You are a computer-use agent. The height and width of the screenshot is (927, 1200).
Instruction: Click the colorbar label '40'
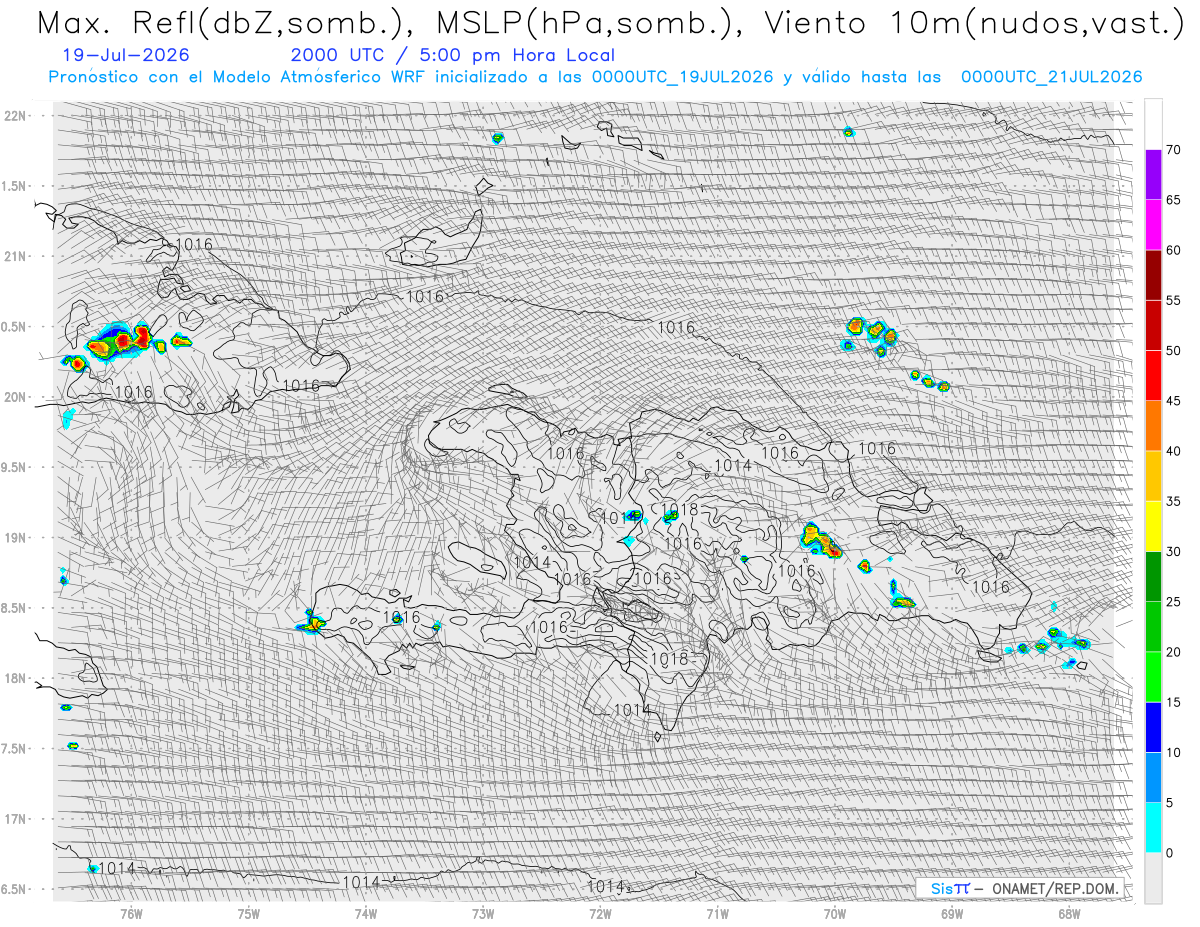click(x=1173, y=451)
